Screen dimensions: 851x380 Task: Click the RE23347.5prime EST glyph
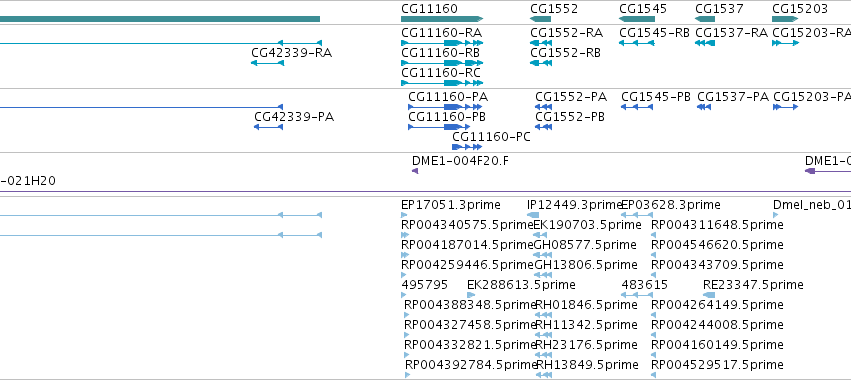709,295
